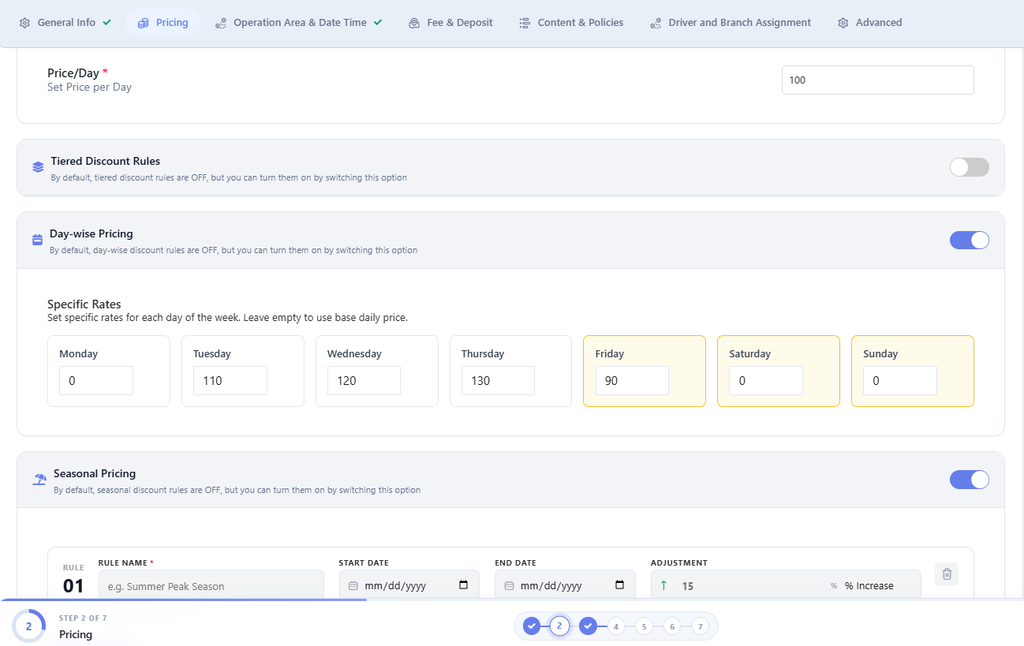Jump to step 4 in stepper
This screenshot has height=646, width=1024.
(x=616, y=626)
